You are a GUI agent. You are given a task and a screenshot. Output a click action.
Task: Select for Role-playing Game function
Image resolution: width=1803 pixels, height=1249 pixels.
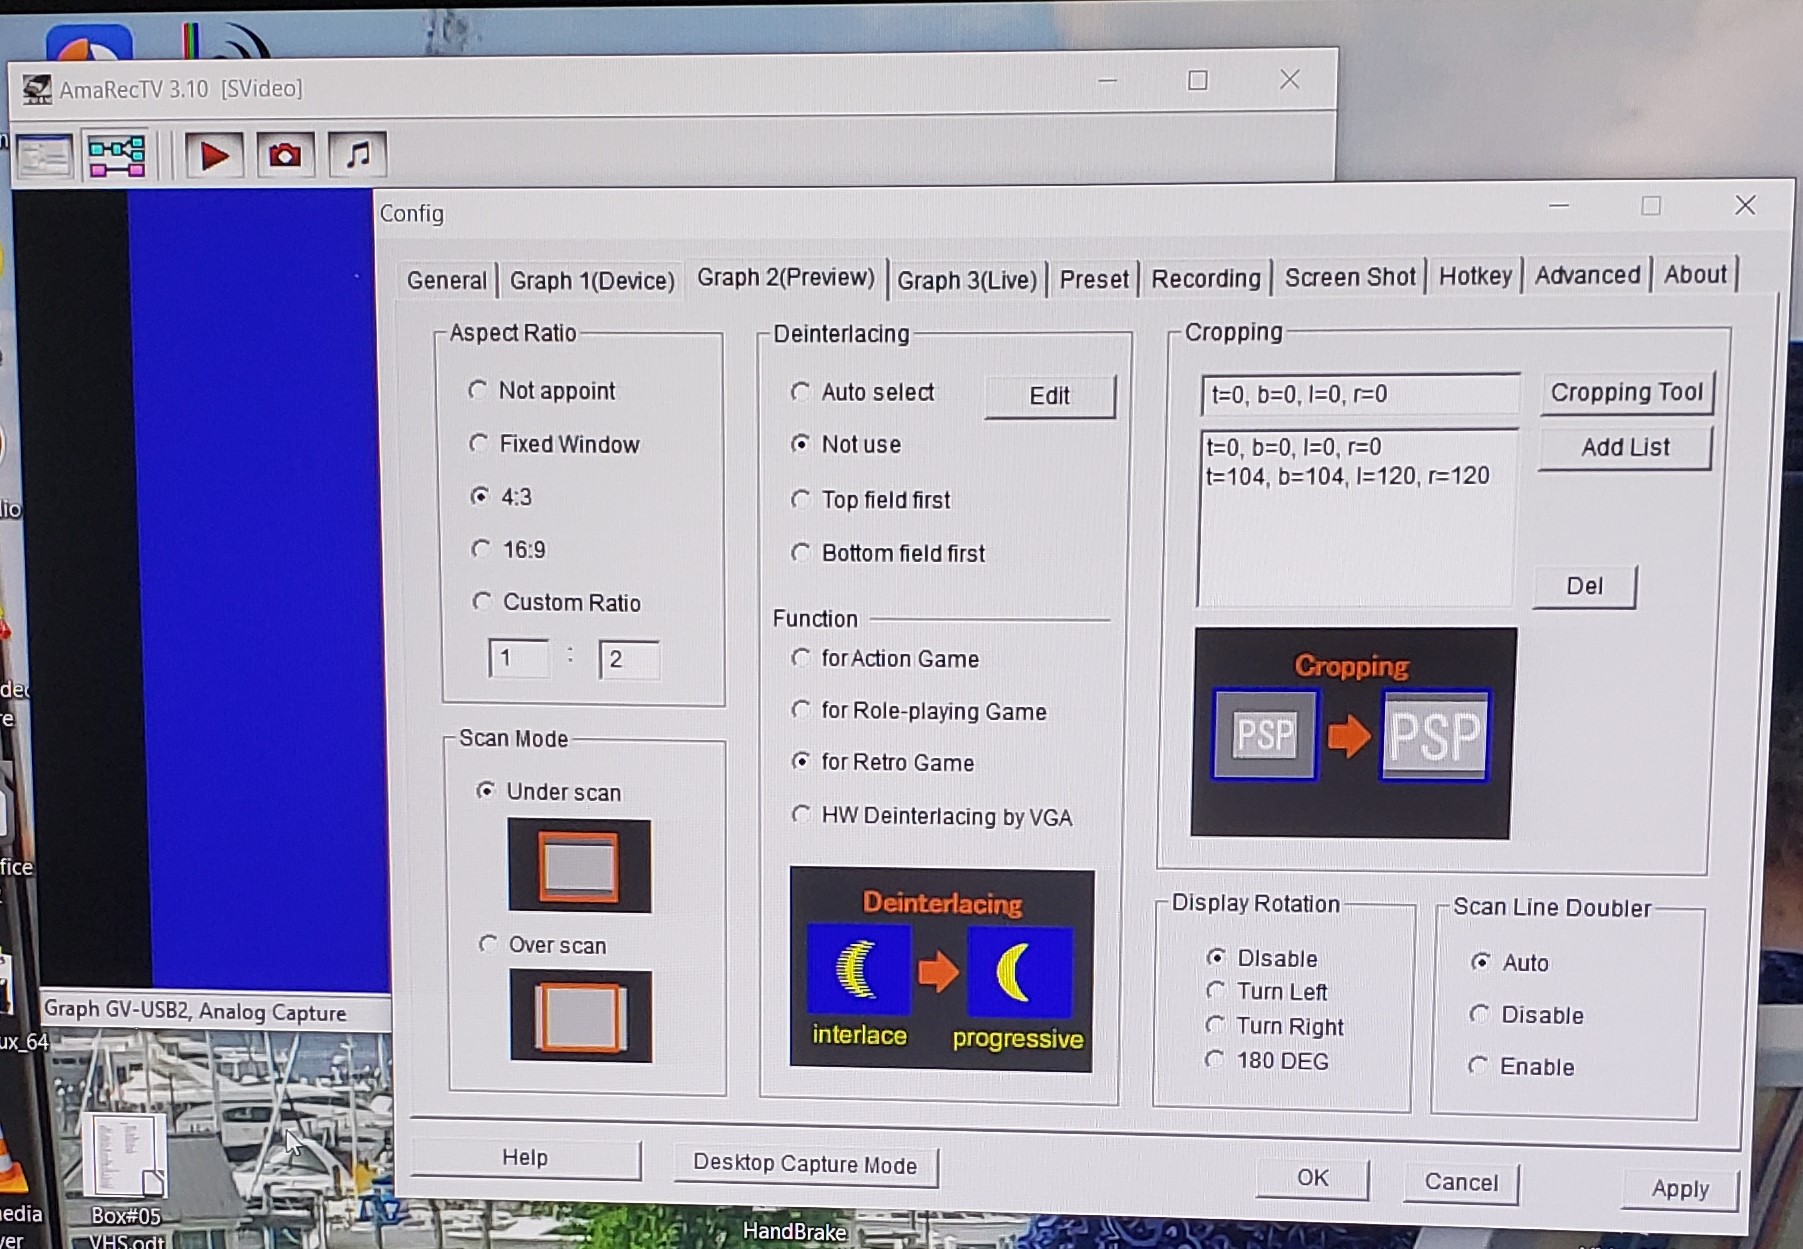coord(919,710)
